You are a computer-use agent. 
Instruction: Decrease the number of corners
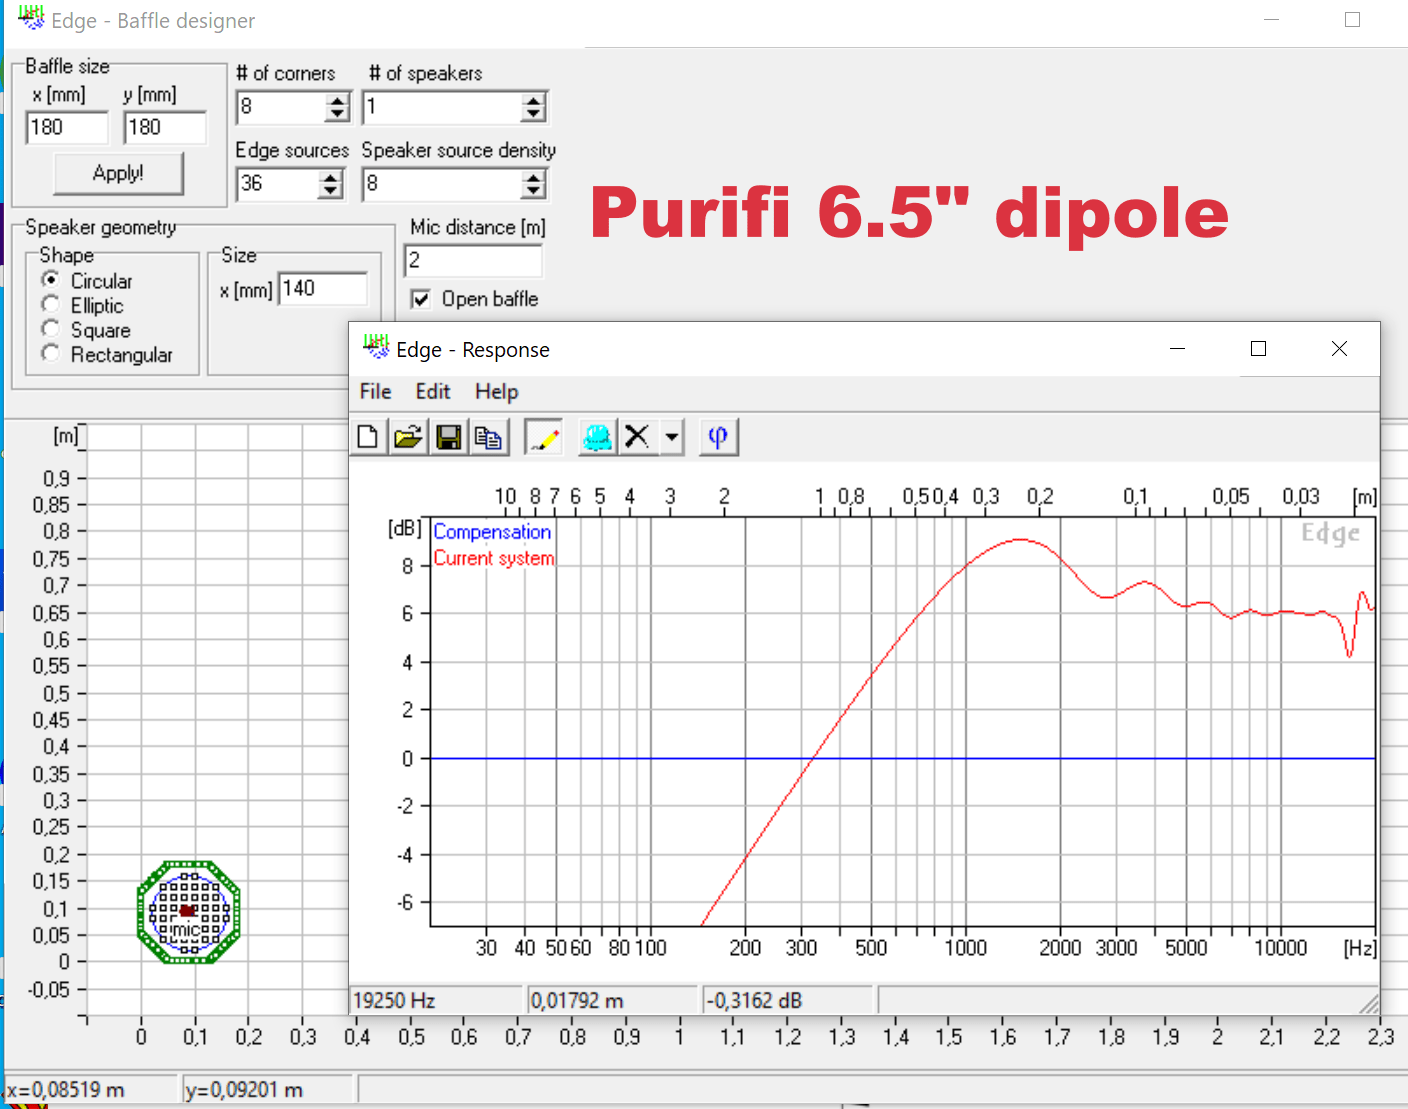pos(338,114)
